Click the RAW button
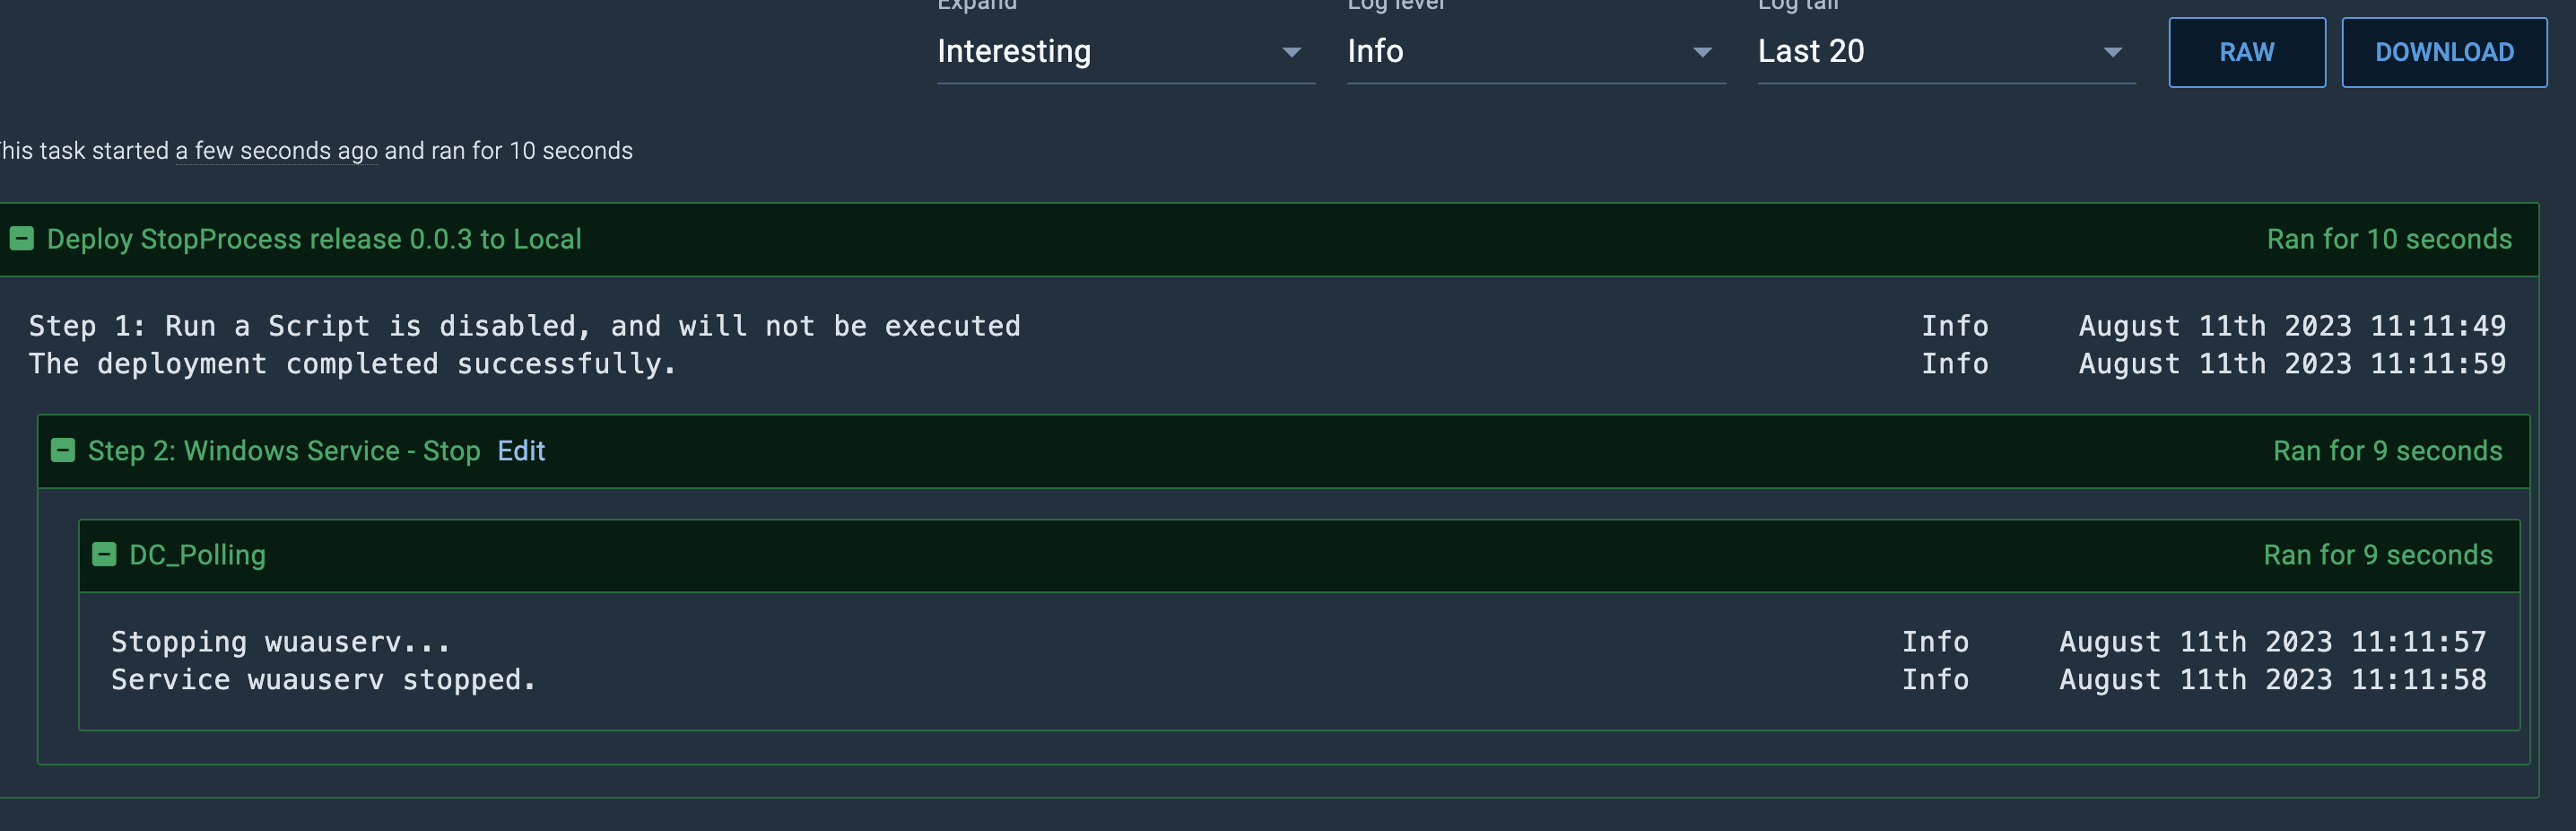Image resolution: width=2576 pixels, height=831 pixels. point(2246,52)
